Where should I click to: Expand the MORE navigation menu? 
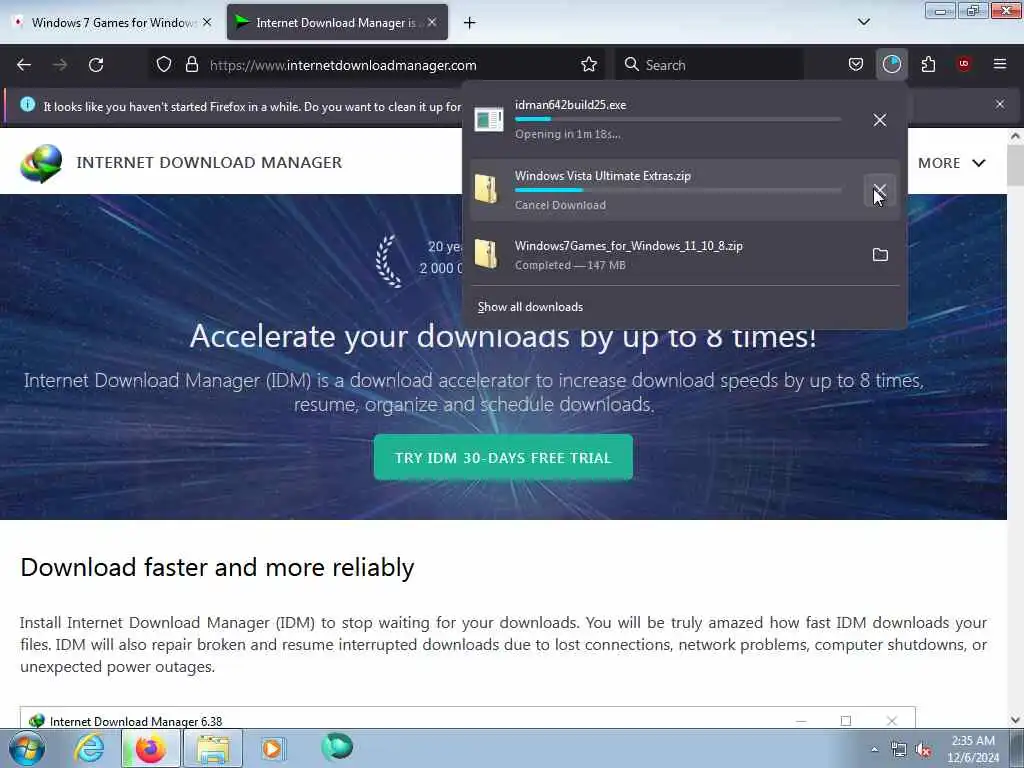[952, 163]
